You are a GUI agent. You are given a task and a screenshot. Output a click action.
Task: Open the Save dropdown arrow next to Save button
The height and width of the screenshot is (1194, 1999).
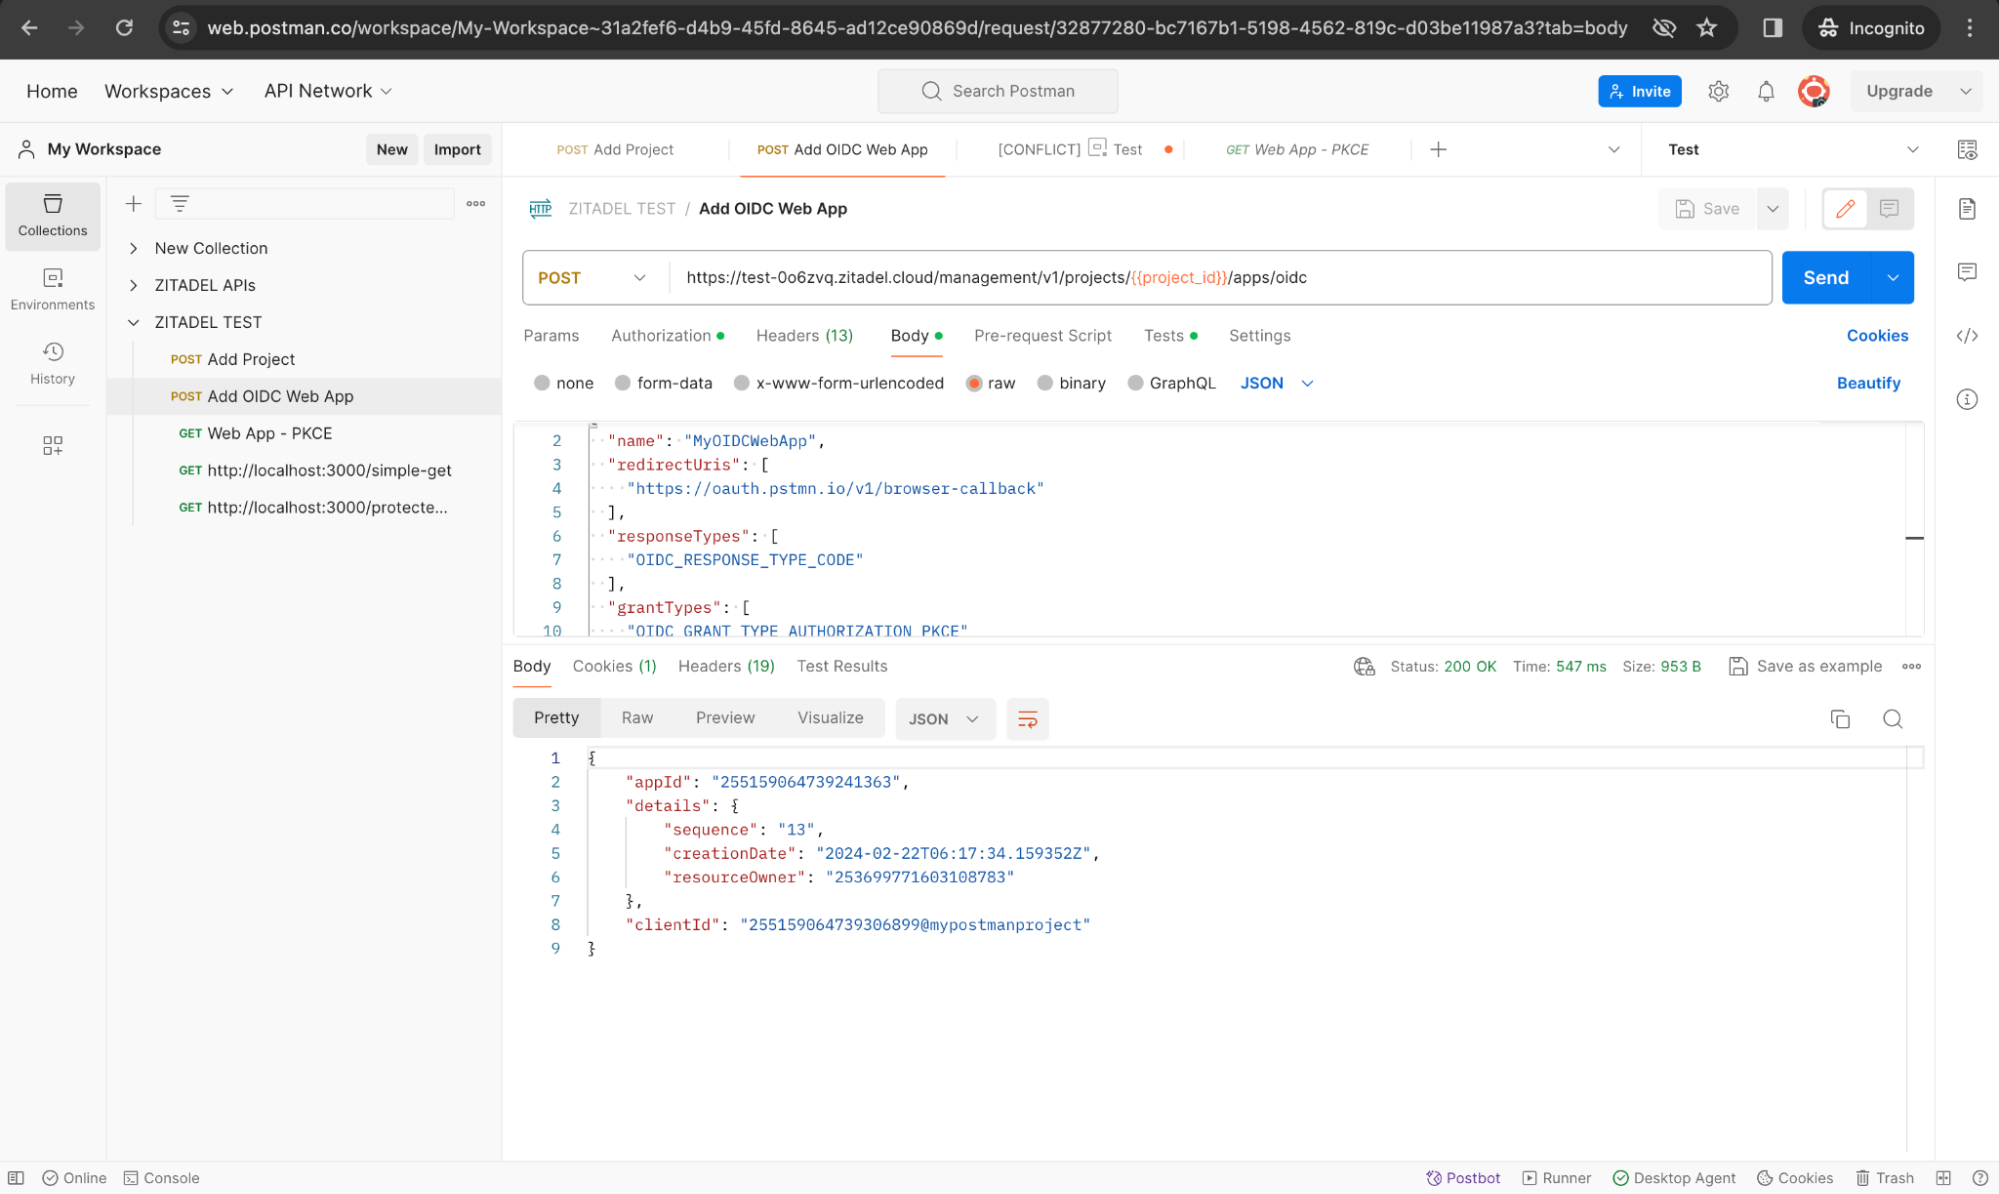point(1770,209)
